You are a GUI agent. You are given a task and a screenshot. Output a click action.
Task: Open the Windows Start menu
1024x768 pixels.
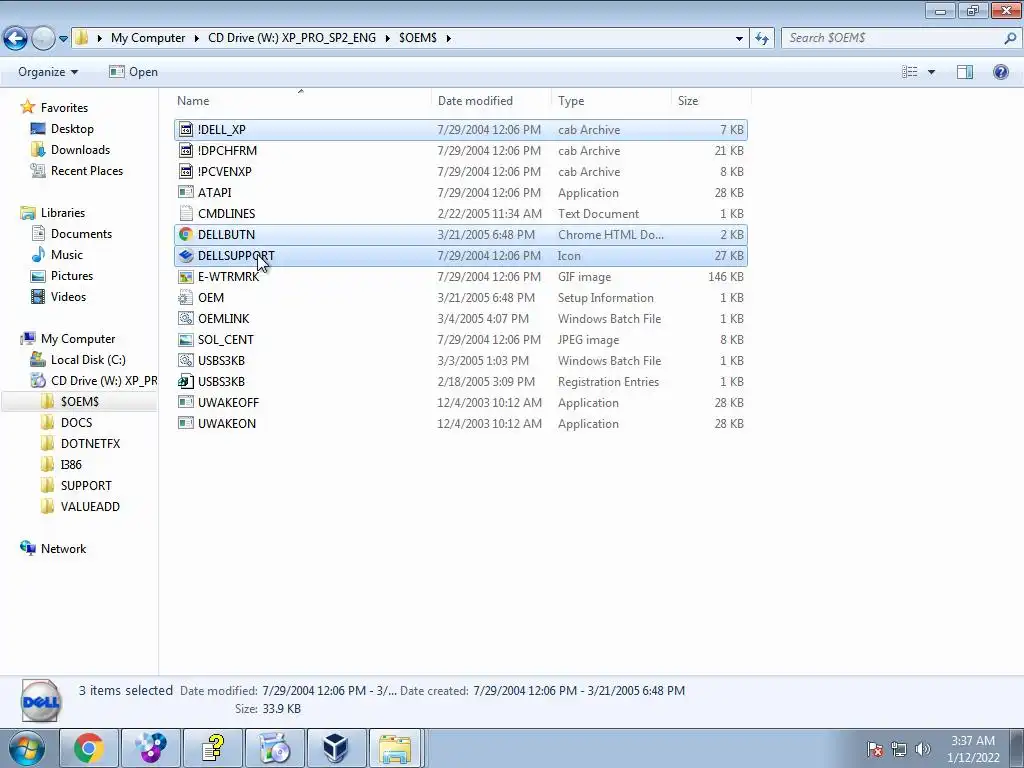click(27, 748)
